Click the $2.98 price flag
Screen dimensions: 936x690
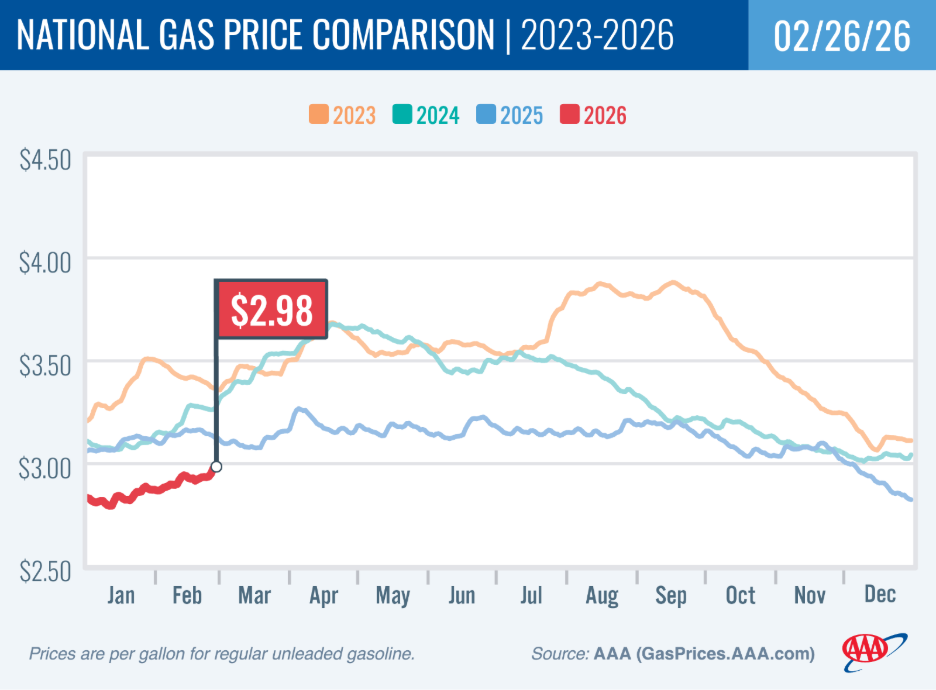[270, 309]
